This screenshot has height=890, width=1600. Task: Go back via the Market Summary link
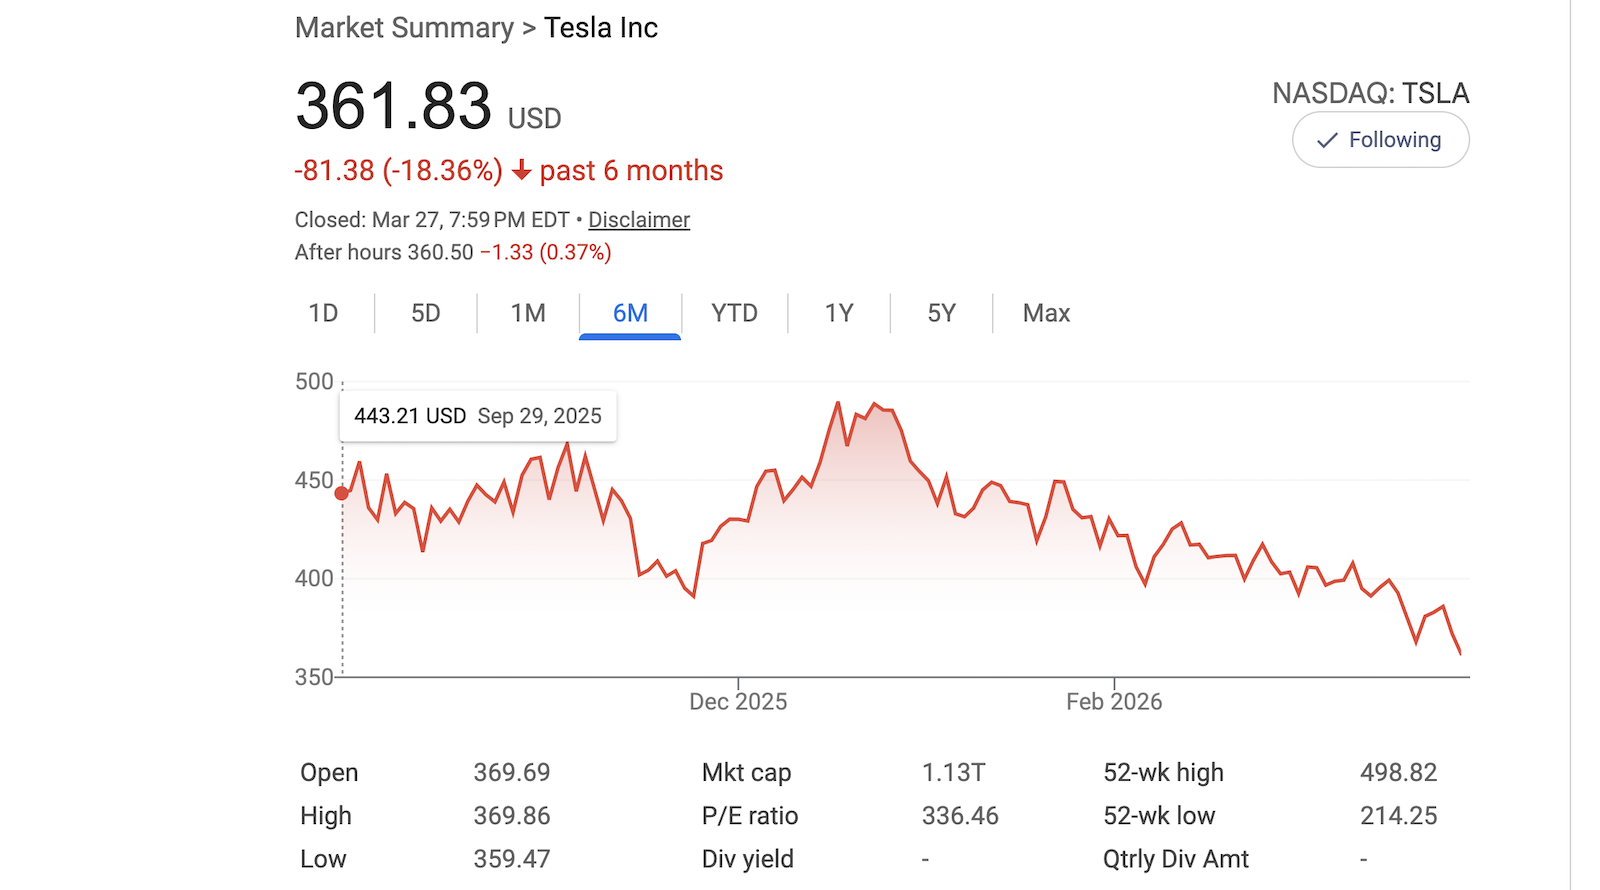(403, 28)
